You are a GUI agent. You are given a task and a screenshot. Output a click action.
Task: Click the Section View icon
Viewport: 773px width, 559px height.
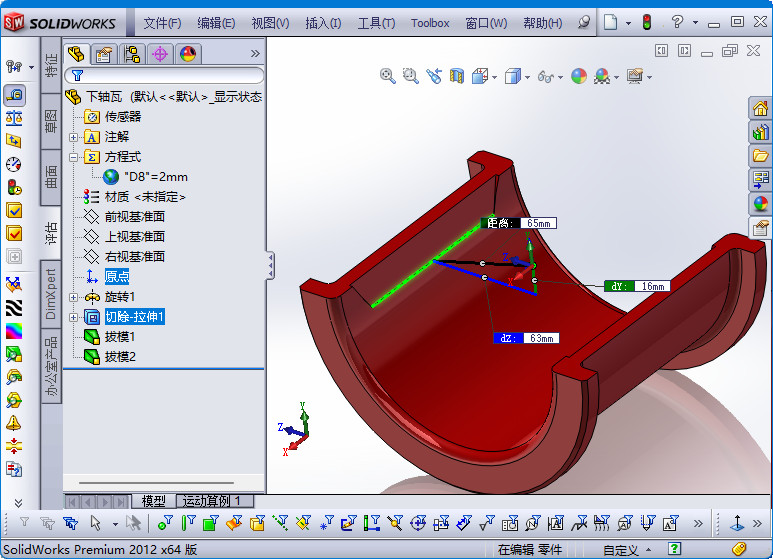457,76
